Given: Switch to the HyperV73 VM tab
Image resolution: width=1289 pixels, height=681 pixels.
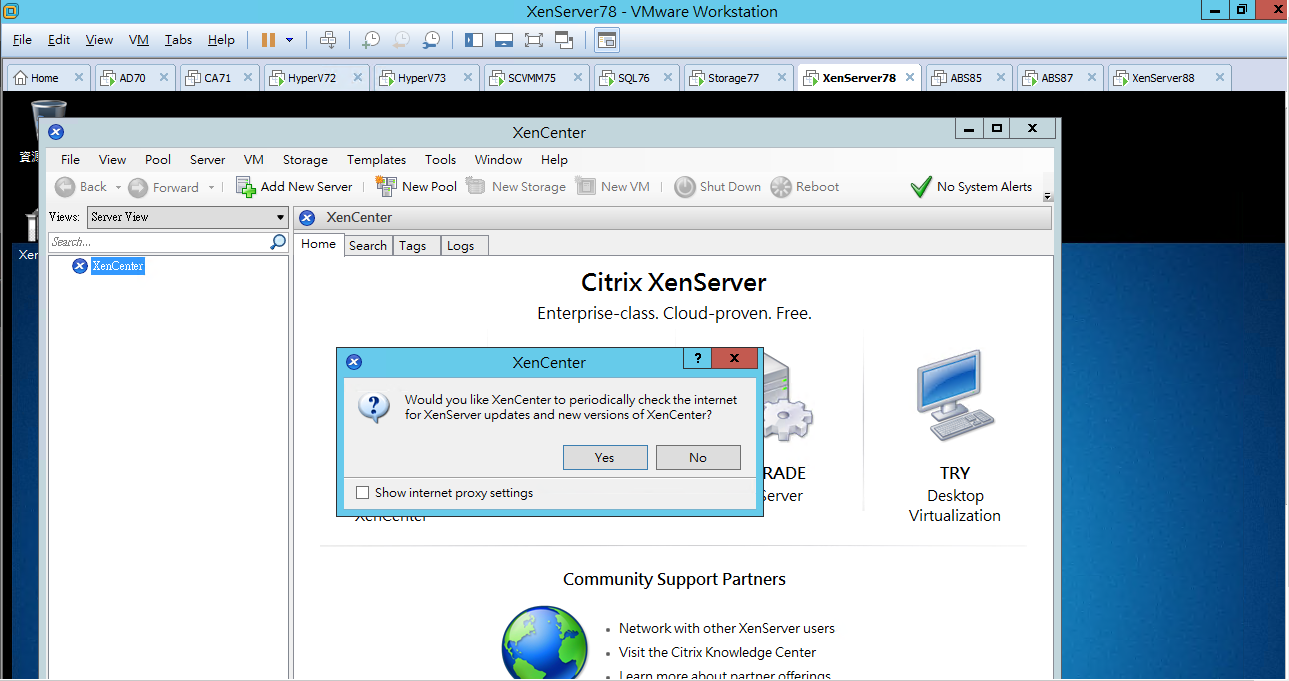Looking at the screenshot, I should [x=426, y=77].
